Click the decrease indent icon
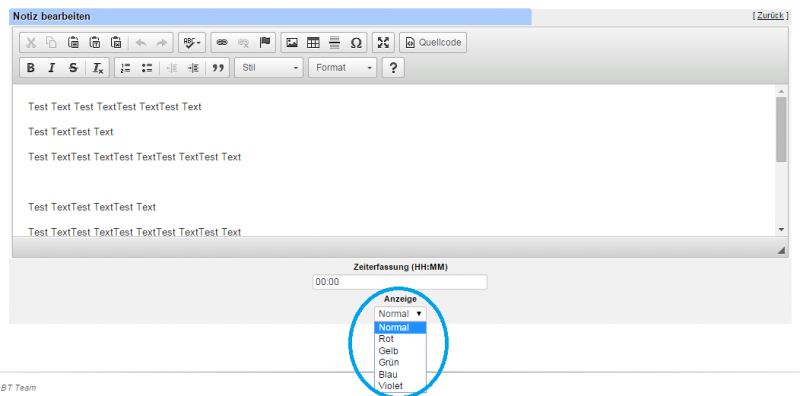Viewport: 800px width, 396px height. point(172,68)
